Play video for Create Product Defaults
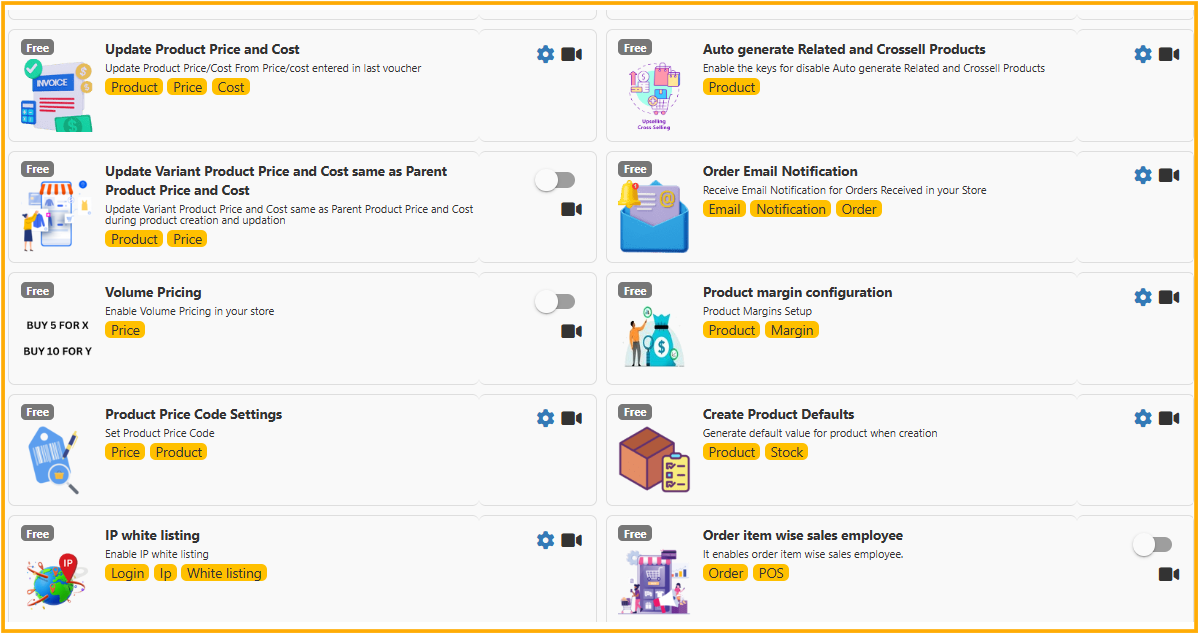Viewport: 1198px width, 635px height. [x=1169, y=418]
